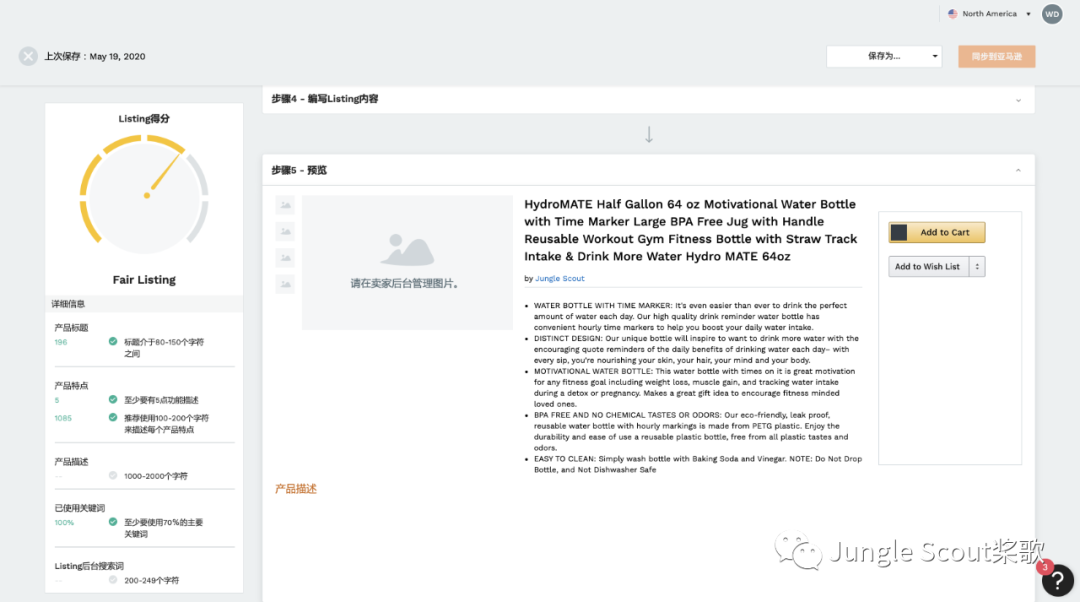Click the green check for title length
1080x602 pixels.
point(113,342)
